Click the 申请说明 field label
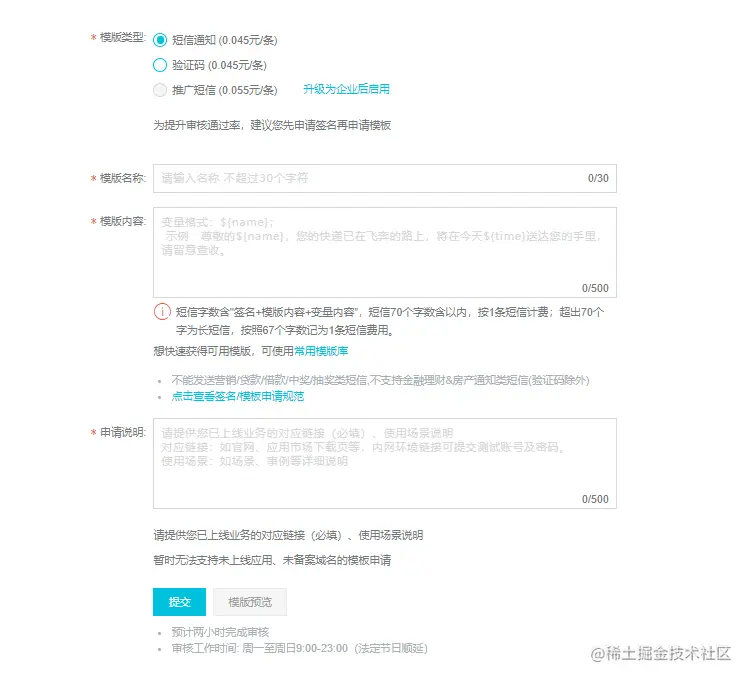The width and height of the screenshot is (751, 682). coord(122,432)
